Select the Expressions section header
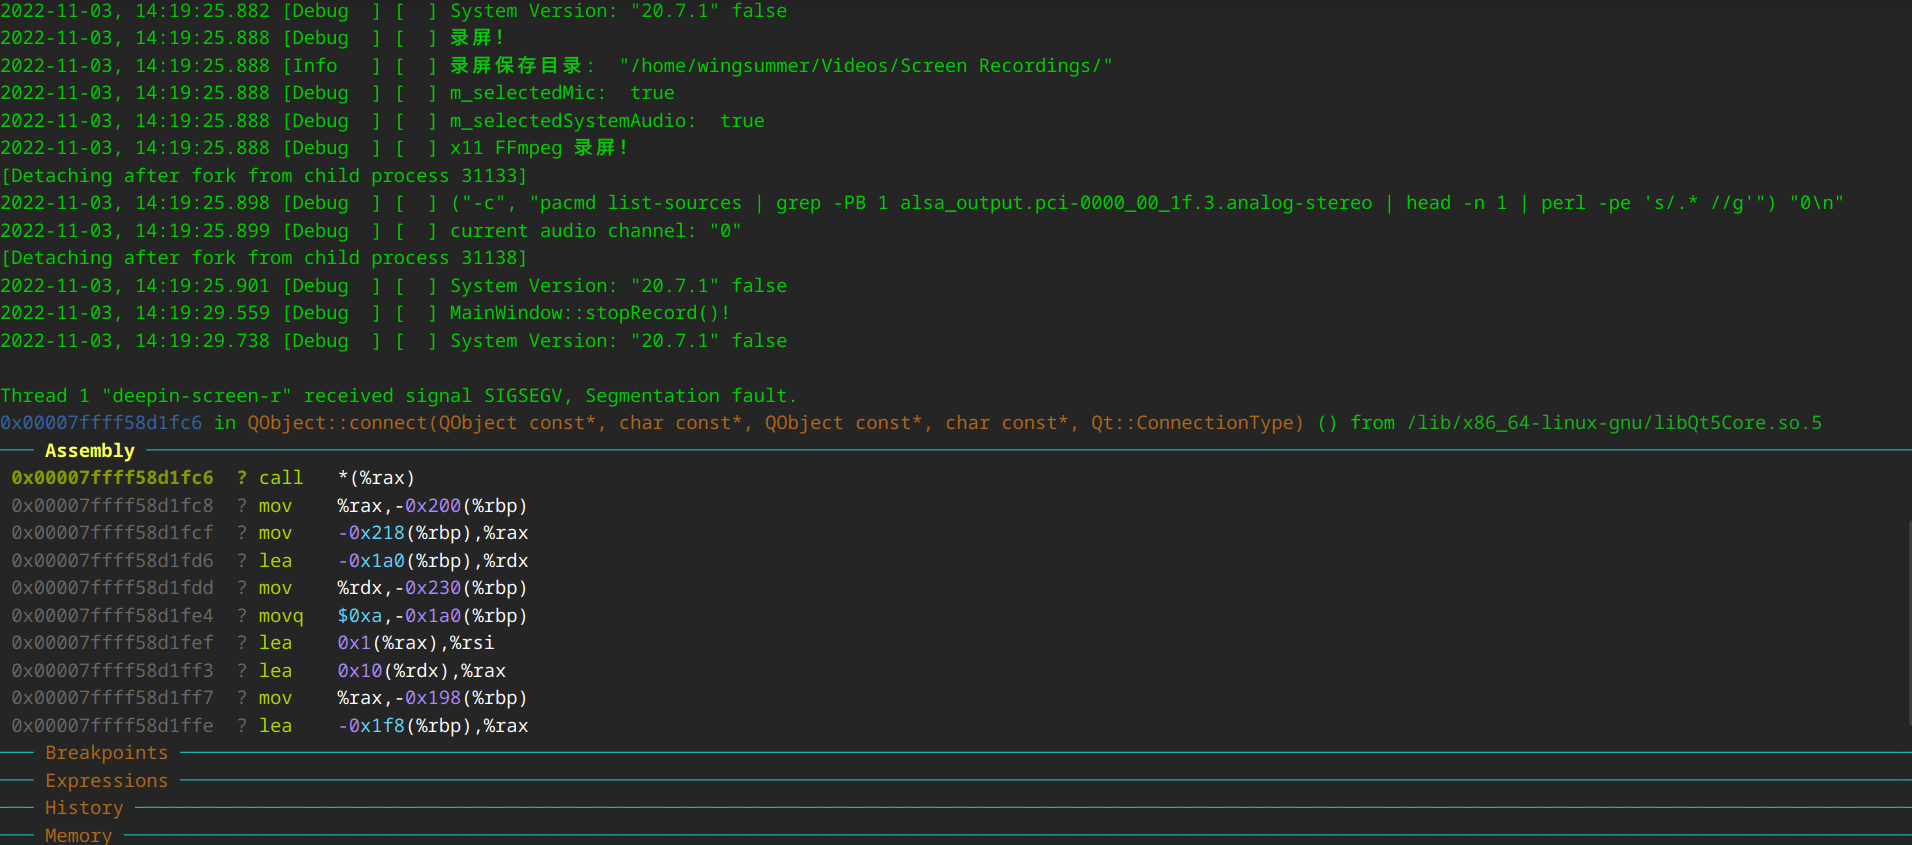 107,781
